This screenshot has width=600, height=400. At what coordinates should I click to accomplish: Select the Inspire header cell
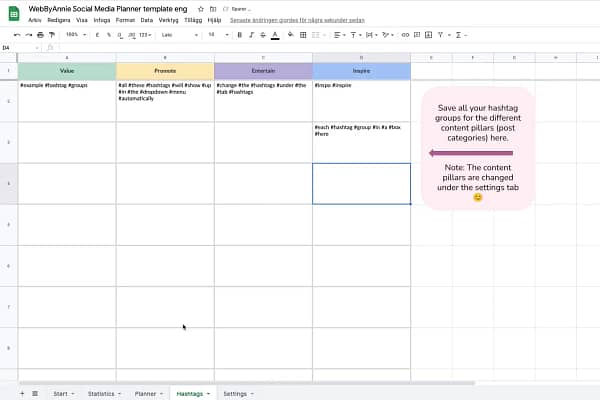[x=362, y=71]
